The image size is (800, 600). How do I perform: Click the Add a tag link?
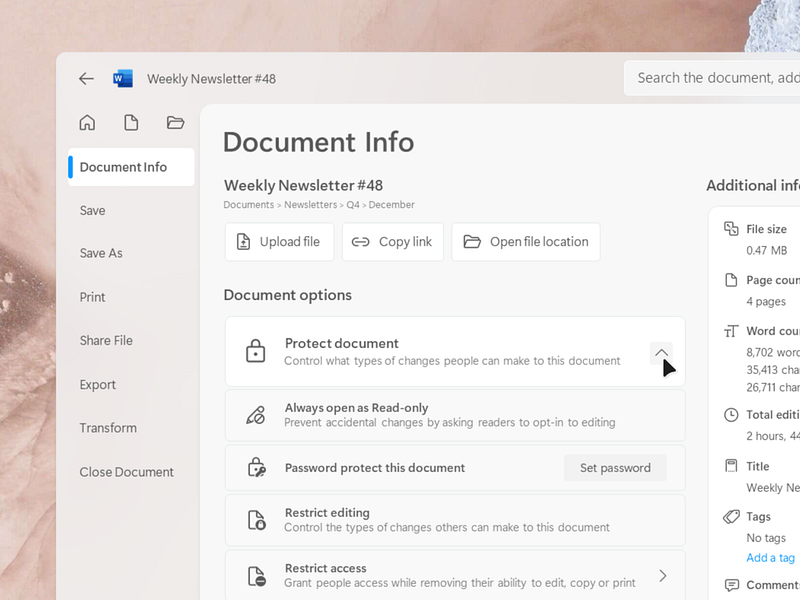click(x=769, y=557)
